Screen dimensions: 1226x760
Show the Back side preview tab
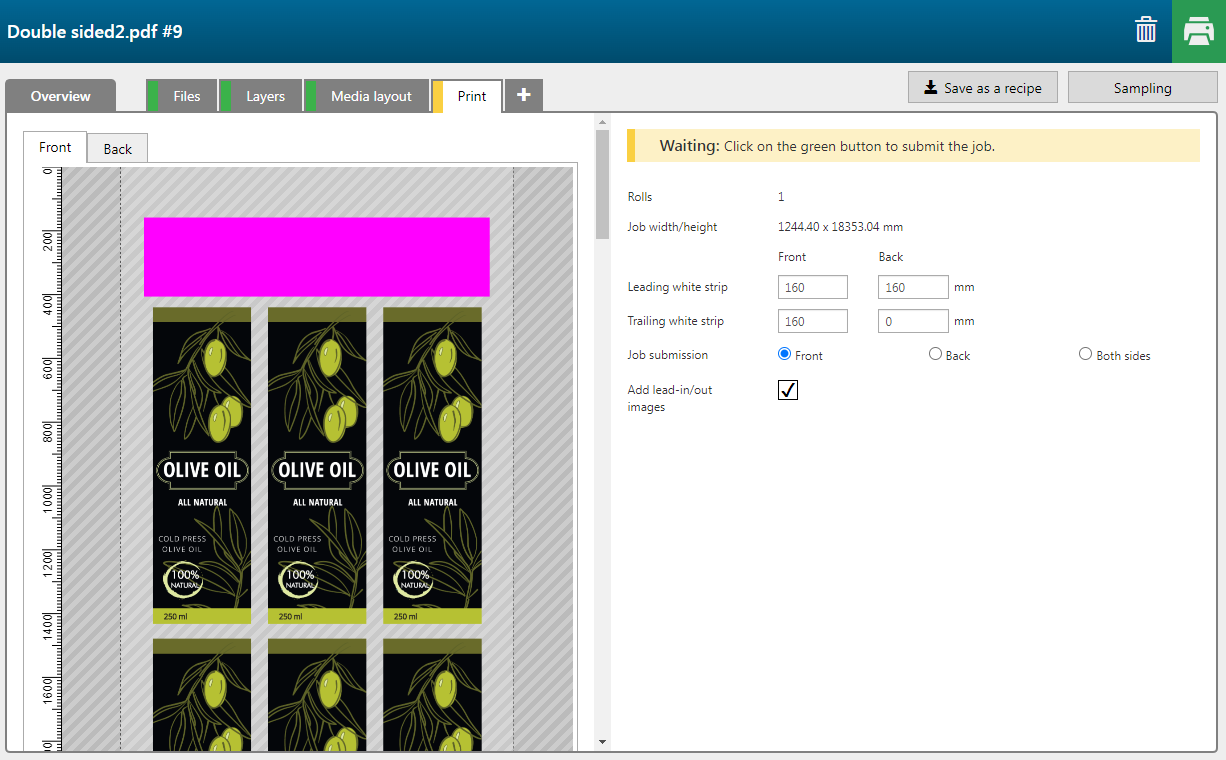tap(117, 149)
